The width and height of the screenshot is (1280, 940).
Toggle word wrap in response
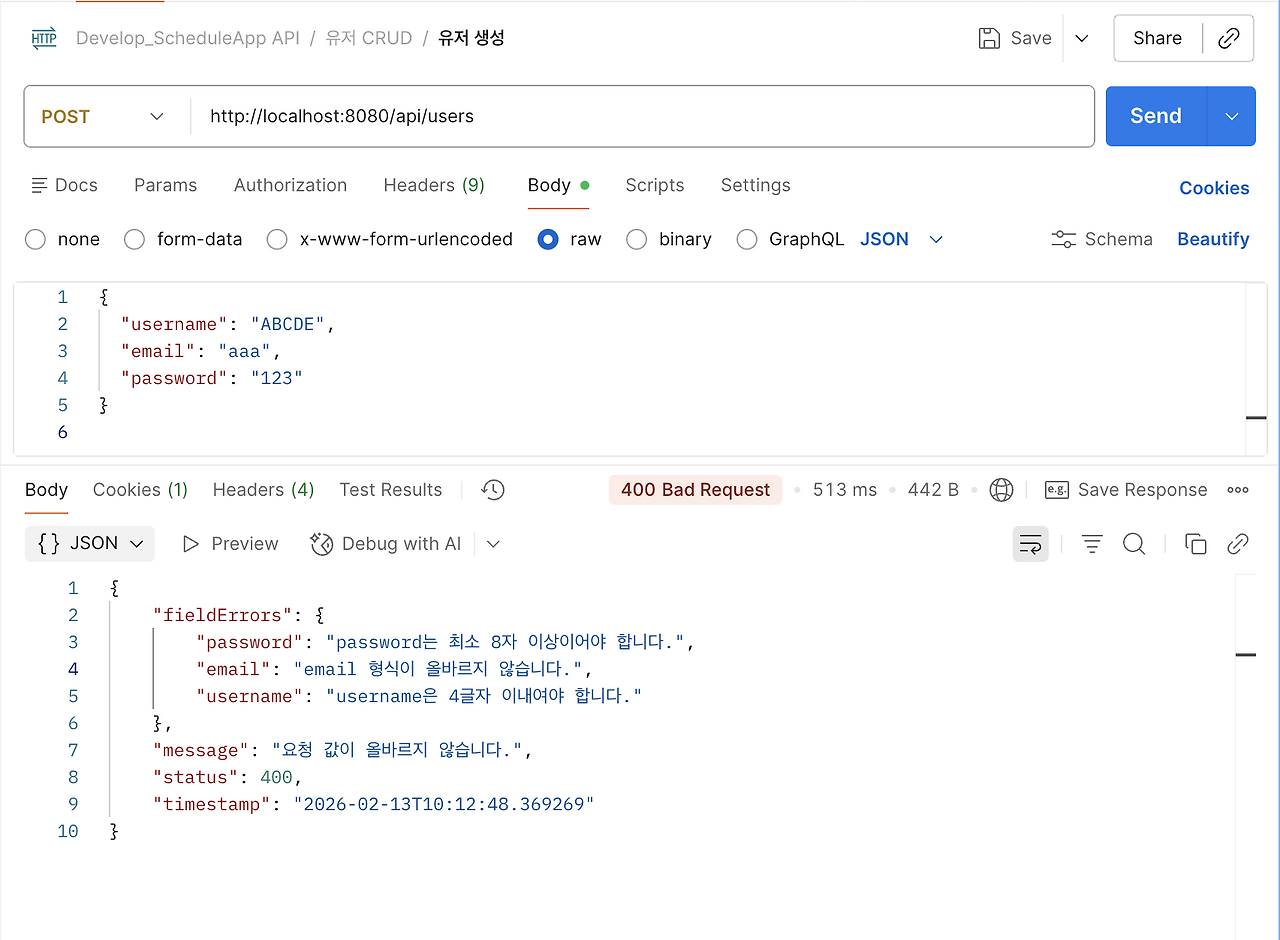click(x=1030, y=544)
